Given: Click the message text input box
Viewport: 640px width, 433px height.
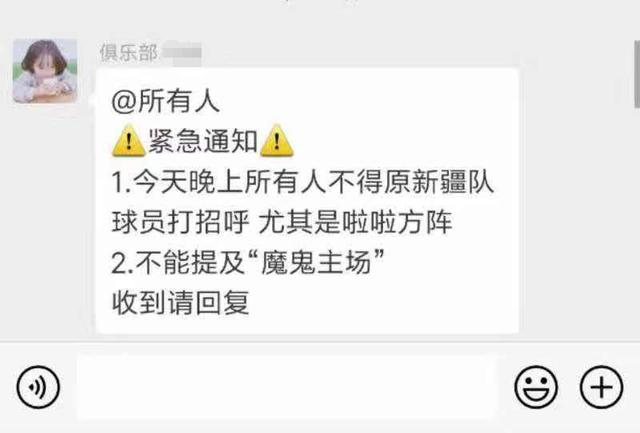Looking at the screenshot, I should [287, 387].
